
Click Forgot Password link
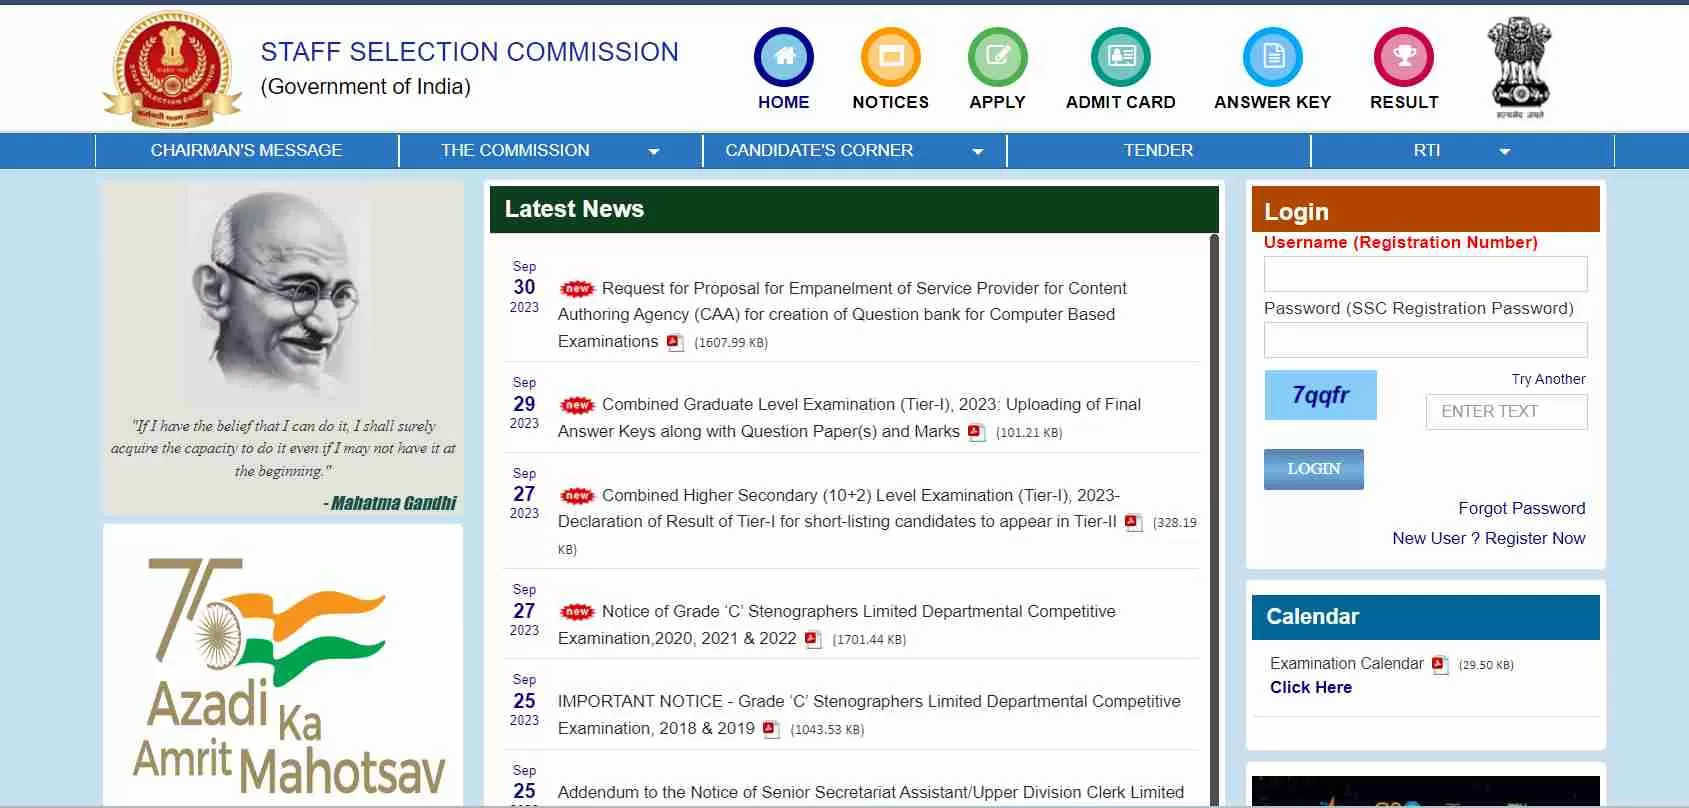[x=1521, y=508]
